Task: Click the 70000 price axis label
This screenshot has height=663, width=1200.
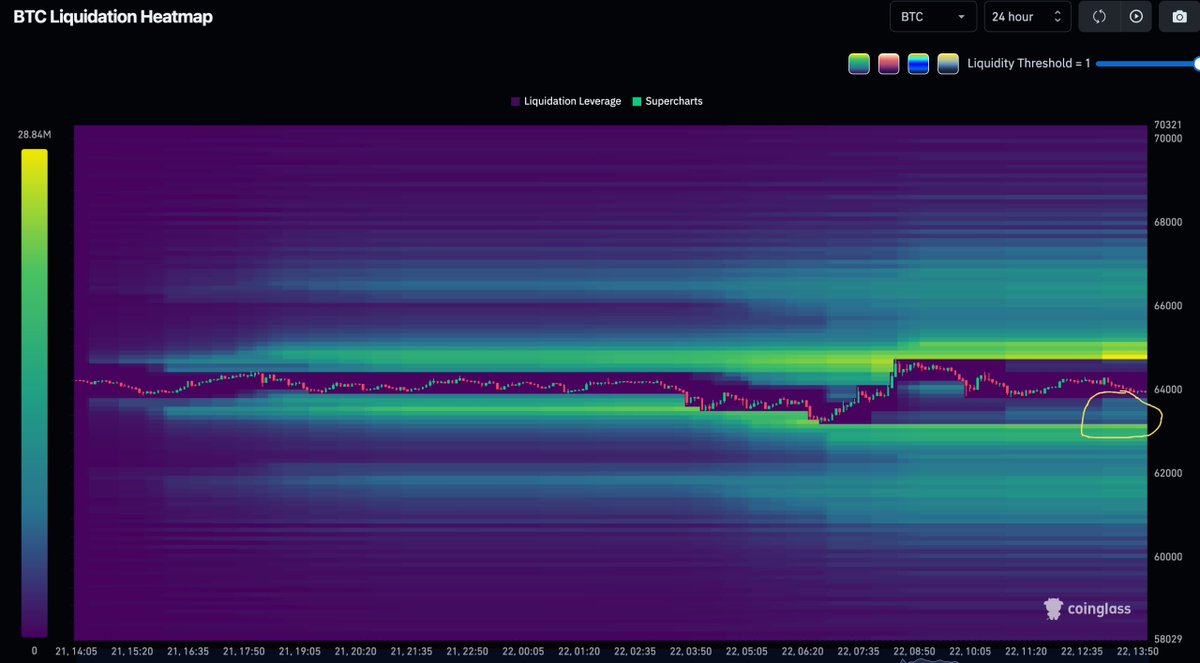Action: pos(1169,138)
